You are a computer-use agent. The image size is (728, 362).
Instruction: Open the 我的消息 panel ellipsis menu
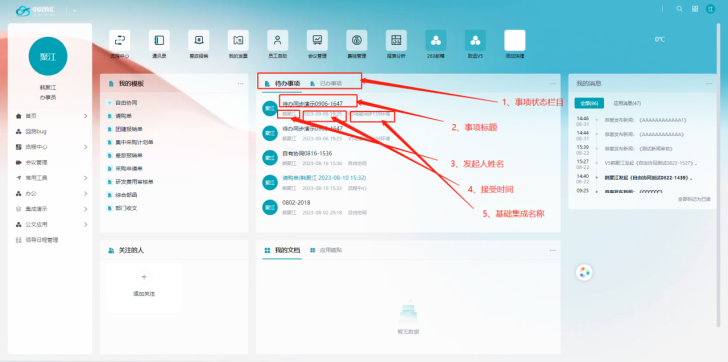[x=709, y=84]
